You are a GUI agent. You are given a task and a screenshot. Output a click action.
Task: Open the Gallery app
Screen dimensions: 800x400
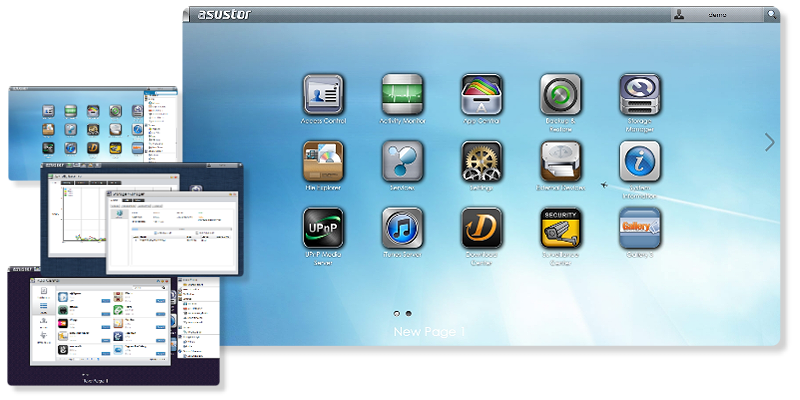click(x=638, y=228)
